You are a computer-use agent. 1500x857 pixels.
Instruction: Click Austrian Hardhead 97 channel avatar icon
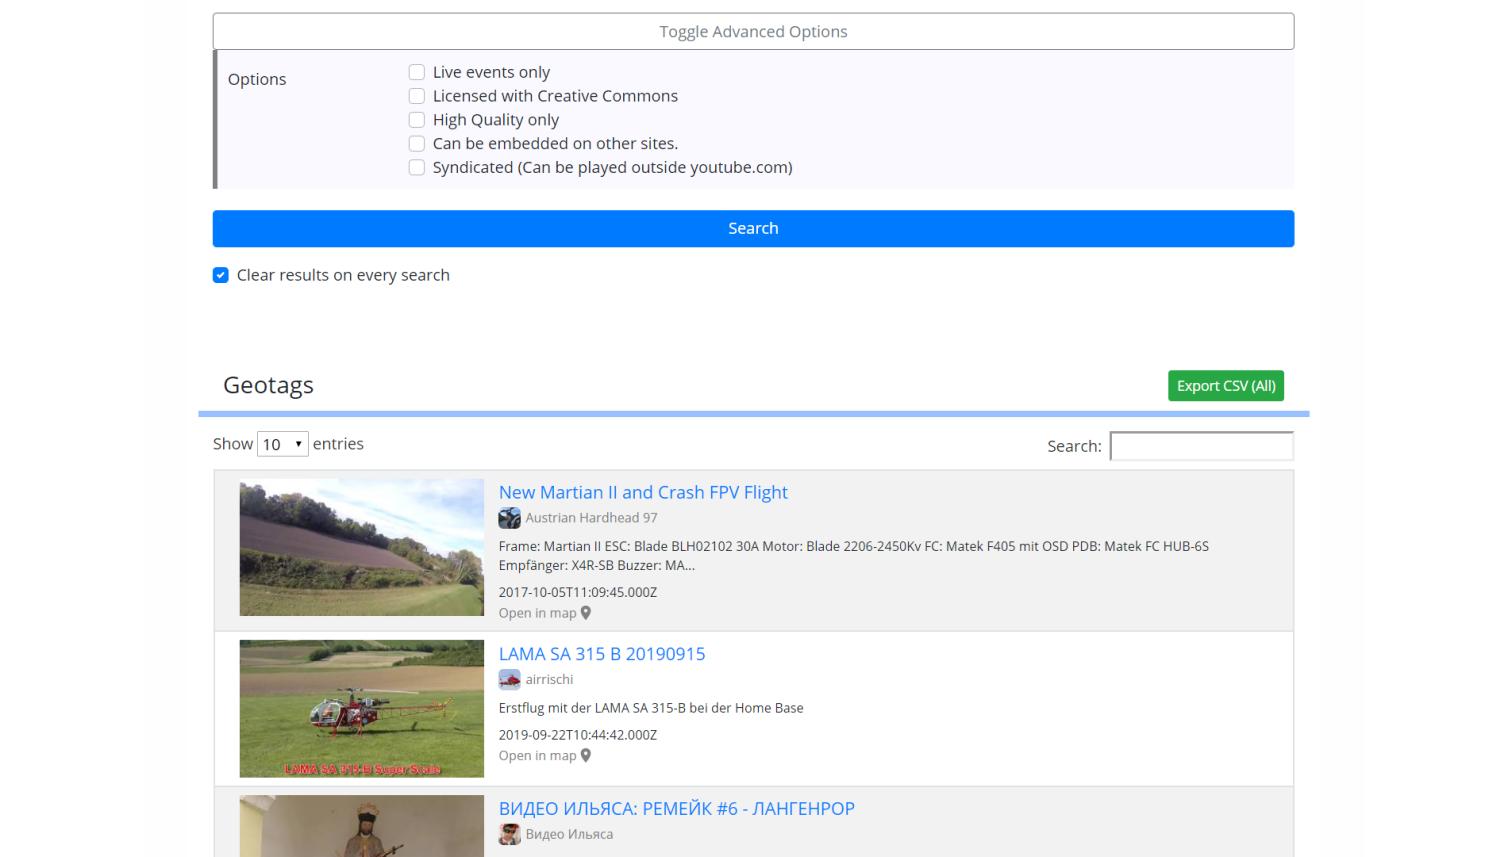[509, 518]
